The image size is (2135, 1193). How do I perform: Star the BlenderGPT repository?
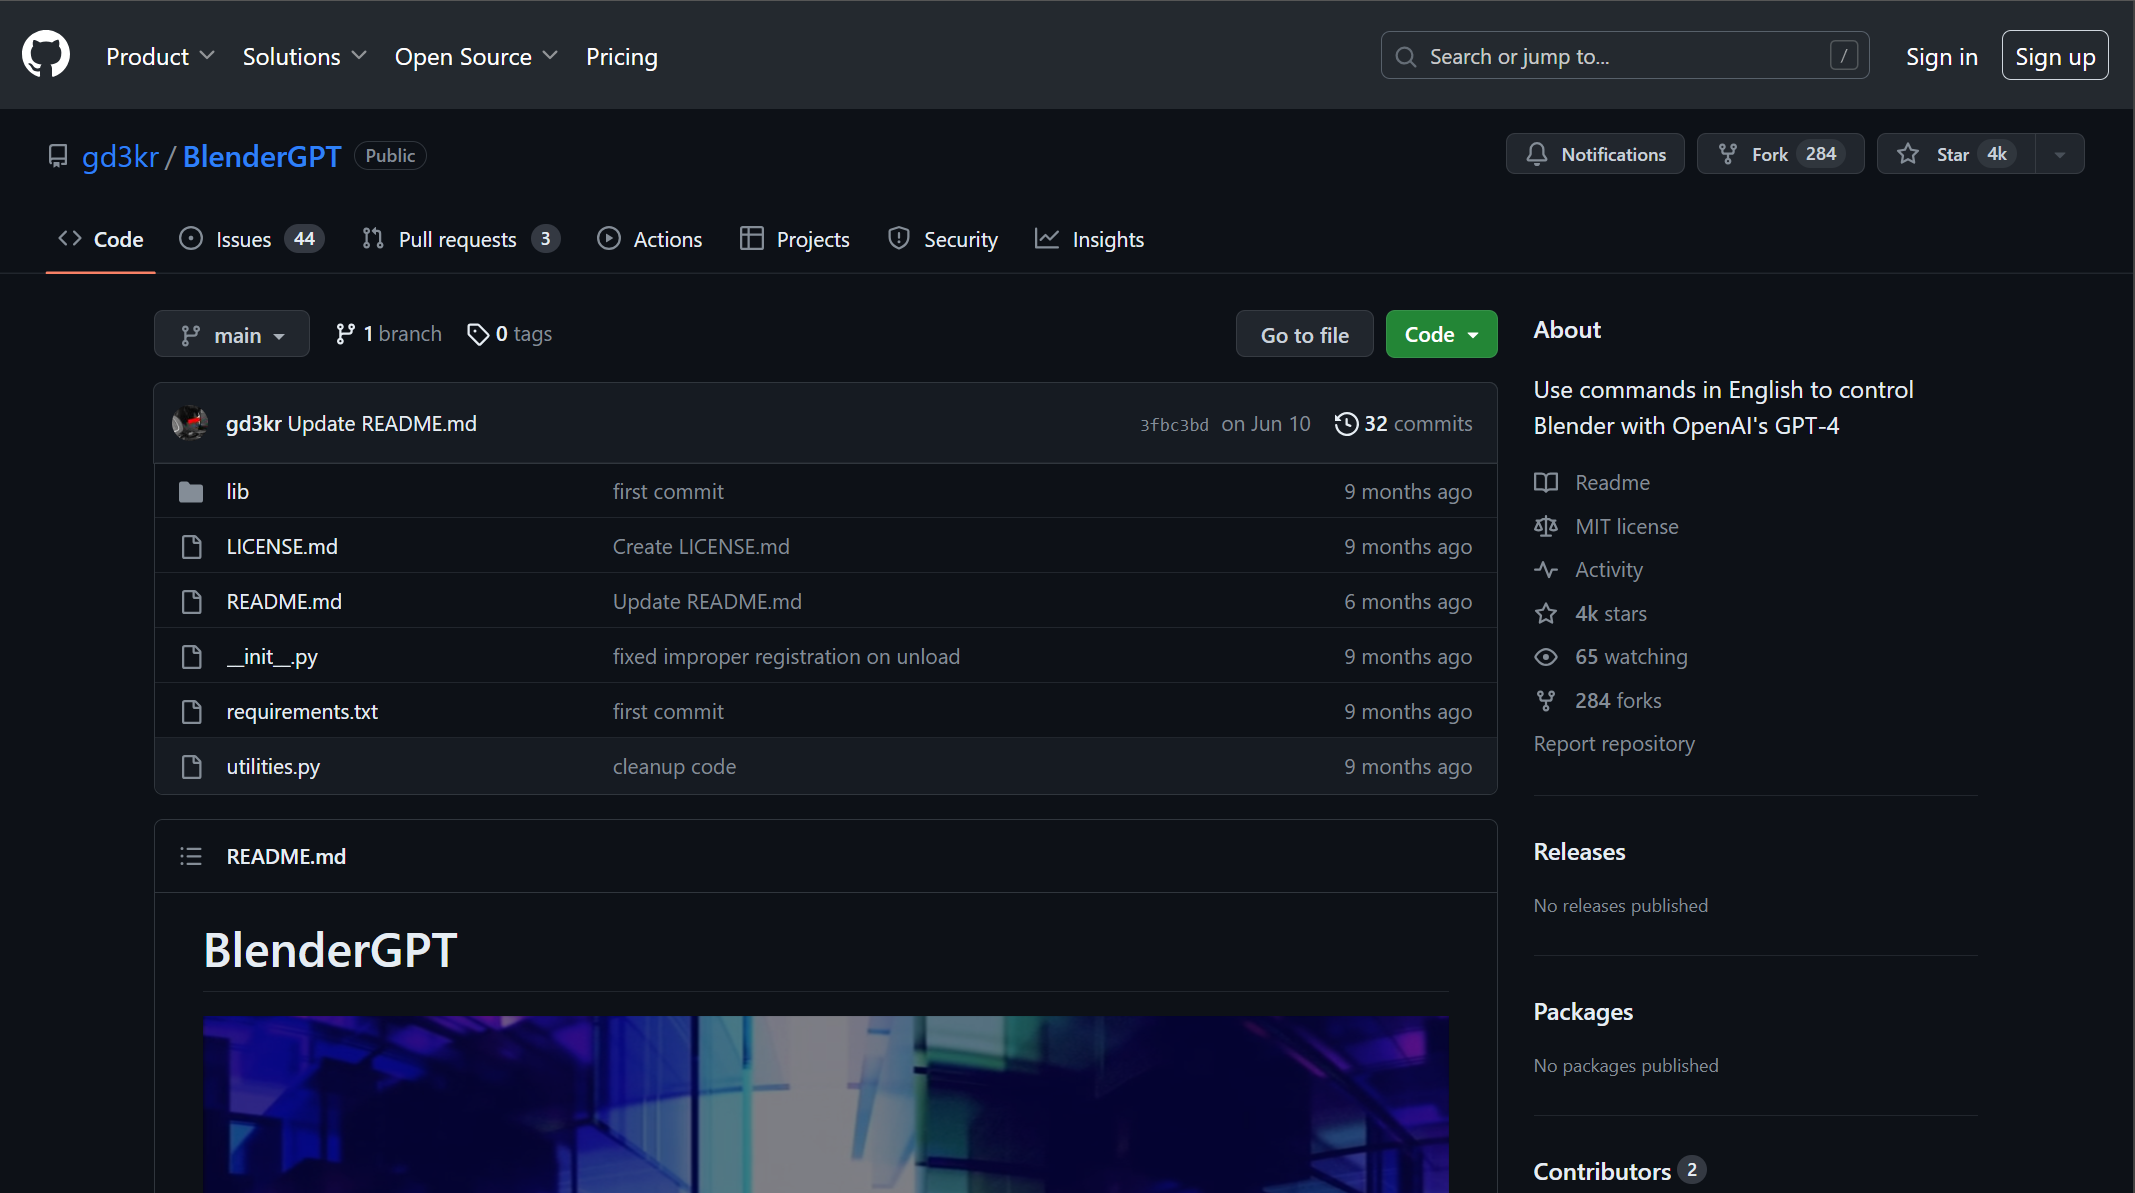[x=1955, y=154]
